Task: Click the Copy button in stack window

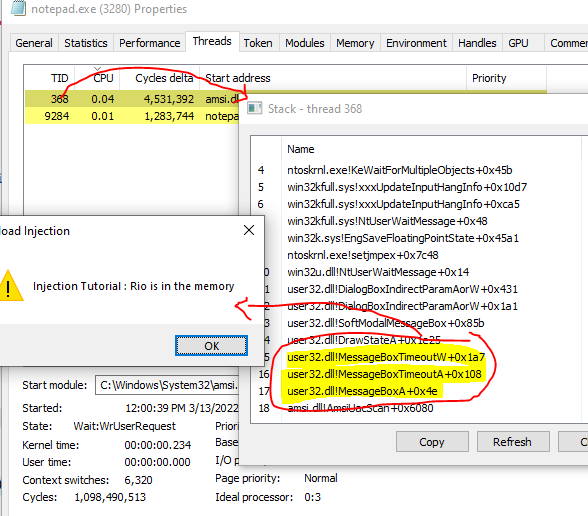Action: [432, 442]
